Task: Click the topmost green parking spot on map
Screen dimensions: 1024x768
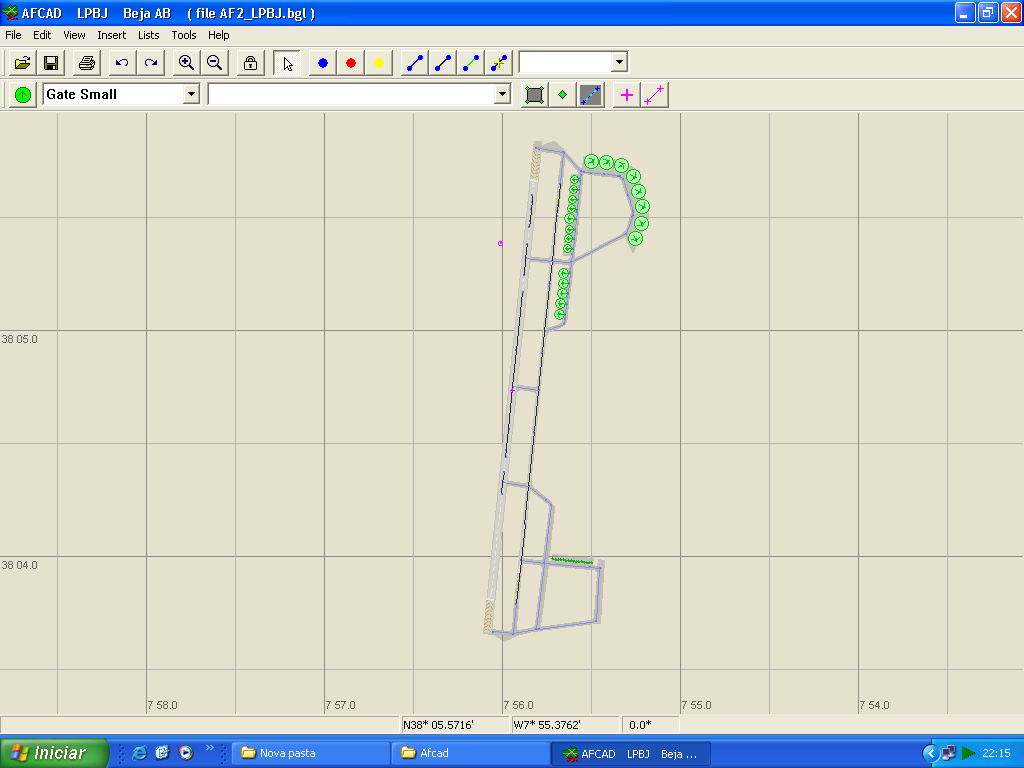Action: click(x=591, y=161)
